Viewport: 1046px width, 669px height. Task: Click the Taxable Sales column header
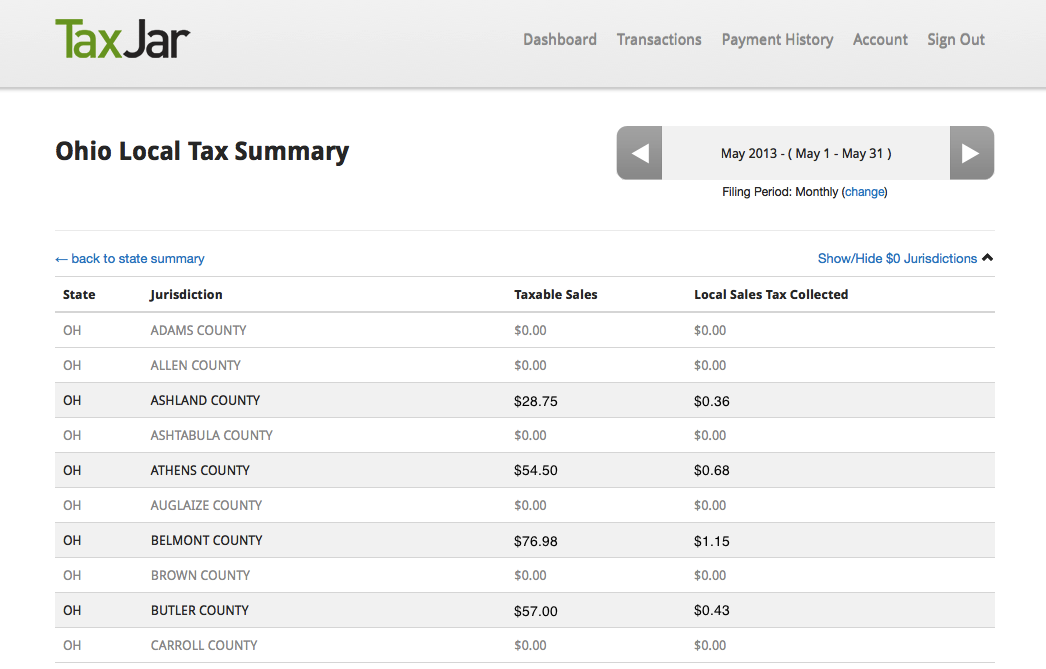point(556,295)
